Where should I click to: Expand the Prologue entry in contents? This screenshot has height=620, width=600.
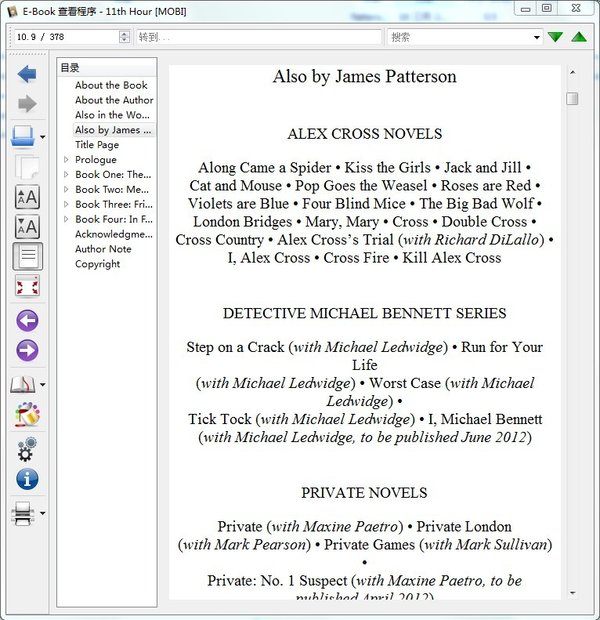click(66, 160)
